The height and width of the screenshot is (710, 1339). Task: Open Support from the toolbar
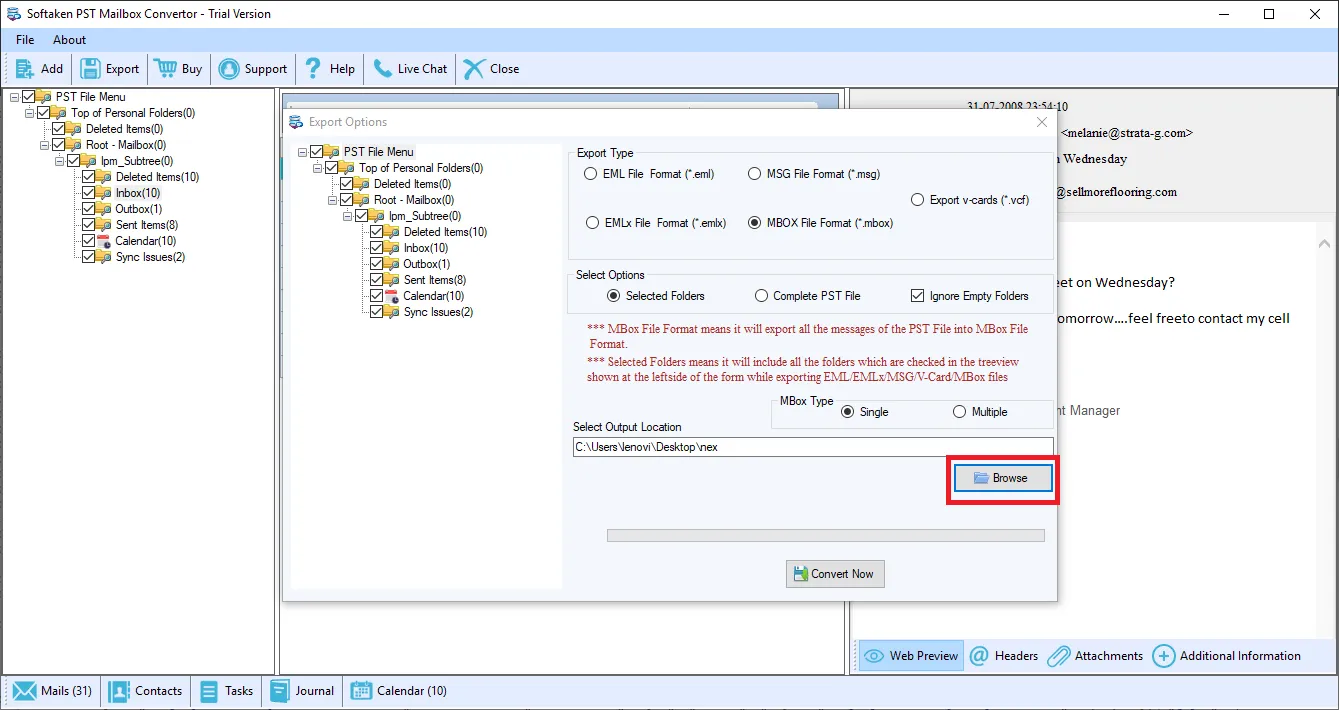click(x=253, y=69)
